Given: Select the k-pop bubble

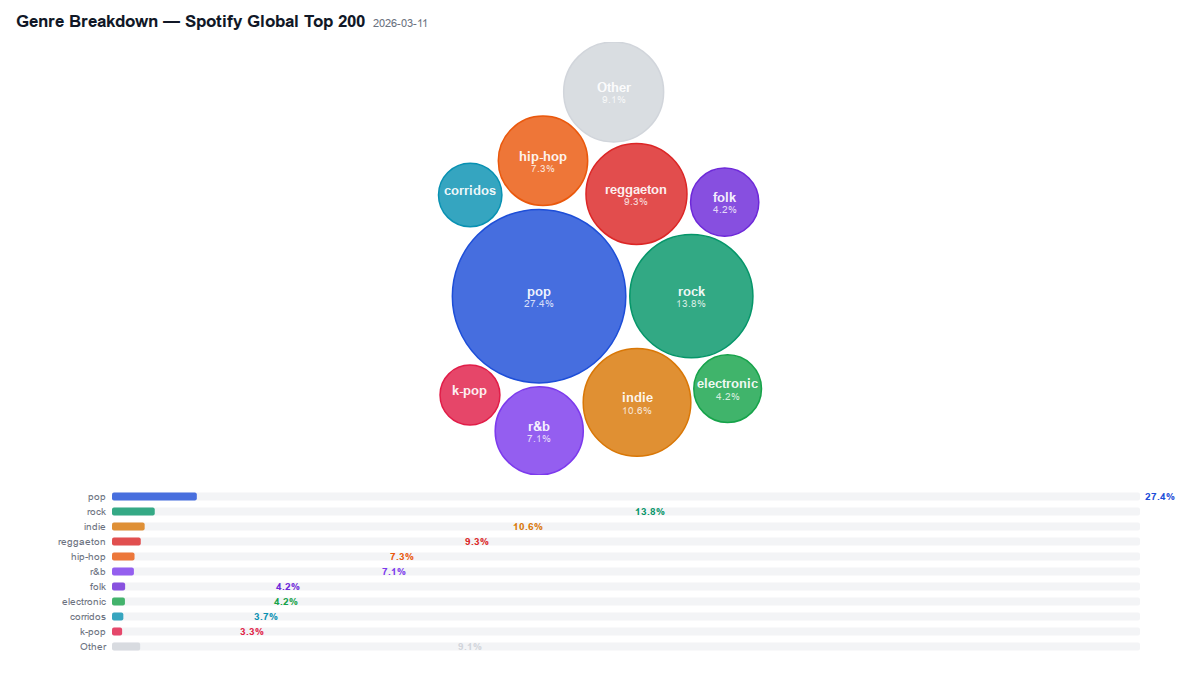Looking at the screenshot, I should pyautogui.click(x=470, y=394).
